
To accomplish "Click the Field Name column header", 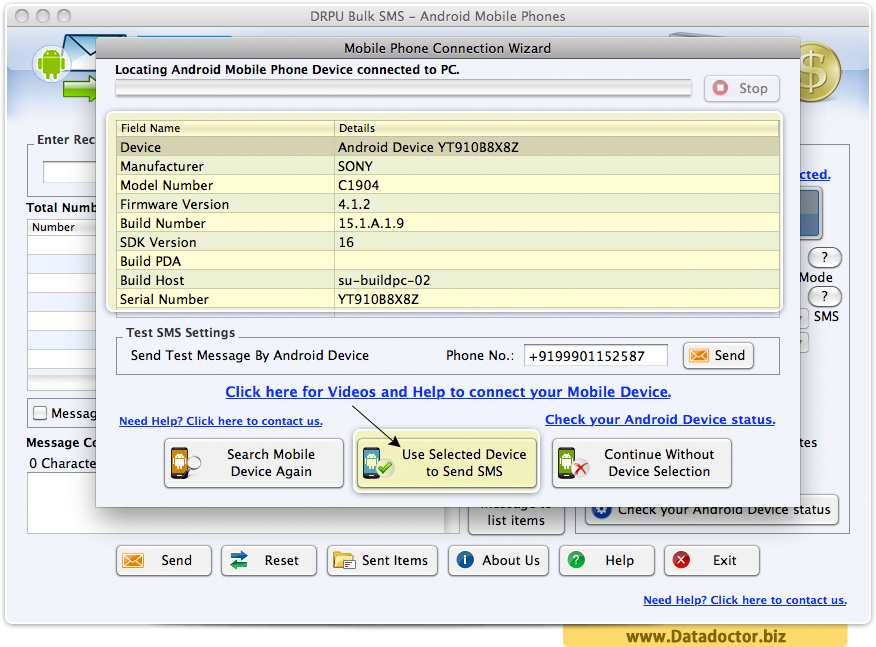I will click(225, 128).
